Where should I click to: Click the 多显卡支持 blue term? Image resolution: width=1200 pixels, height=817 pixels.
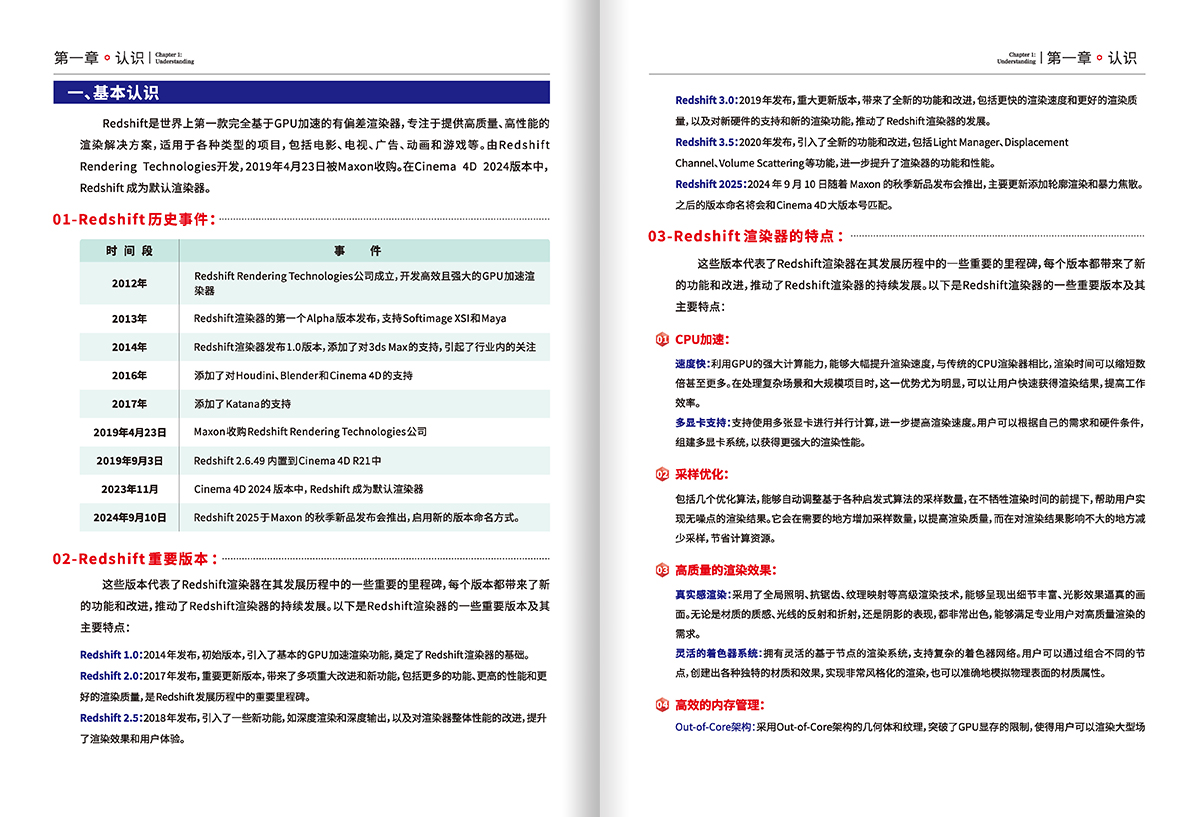[x=702, y=423]
